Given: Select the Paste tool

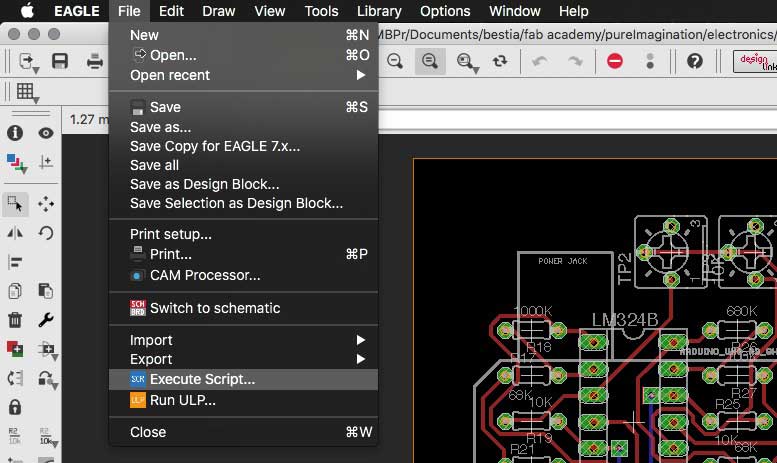Looking at the screenshot, I should (46, 290).
